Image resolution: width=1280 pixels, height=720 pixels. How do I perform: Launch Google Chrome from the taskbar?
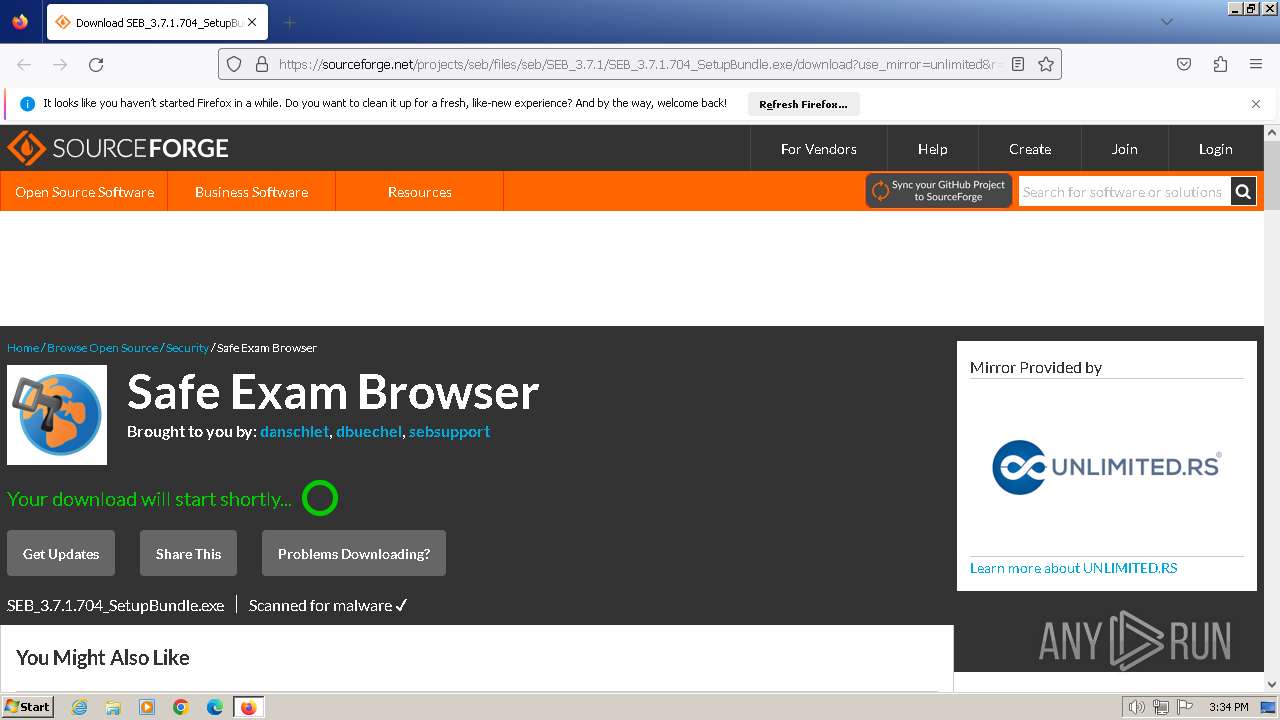[x=181, y=707]
